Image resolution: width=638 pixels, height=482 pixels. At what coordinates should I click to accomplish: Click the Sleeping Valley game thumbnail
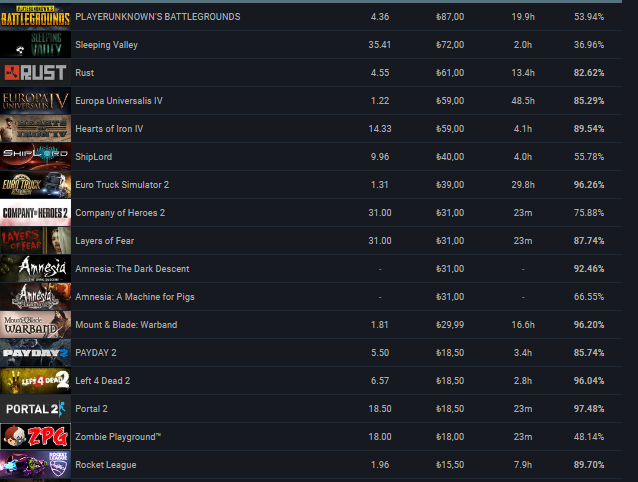click(x=35, y=45)
